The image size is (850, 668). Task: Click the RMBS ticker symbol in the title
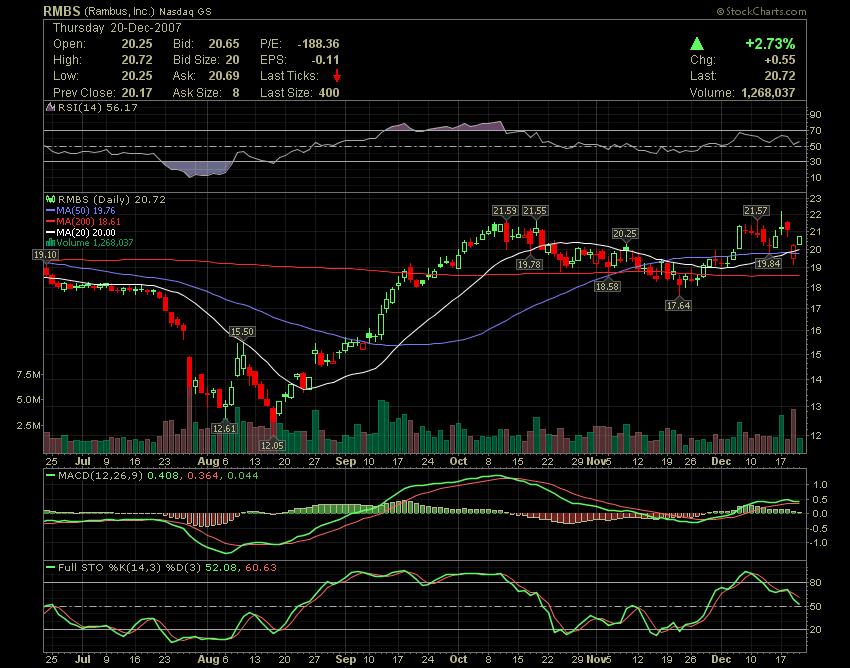coord(62,11)
